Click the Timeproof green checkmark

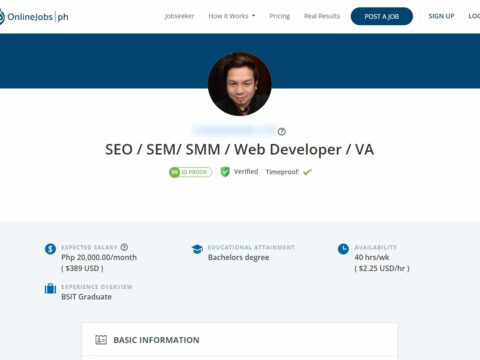click(307, 172)
